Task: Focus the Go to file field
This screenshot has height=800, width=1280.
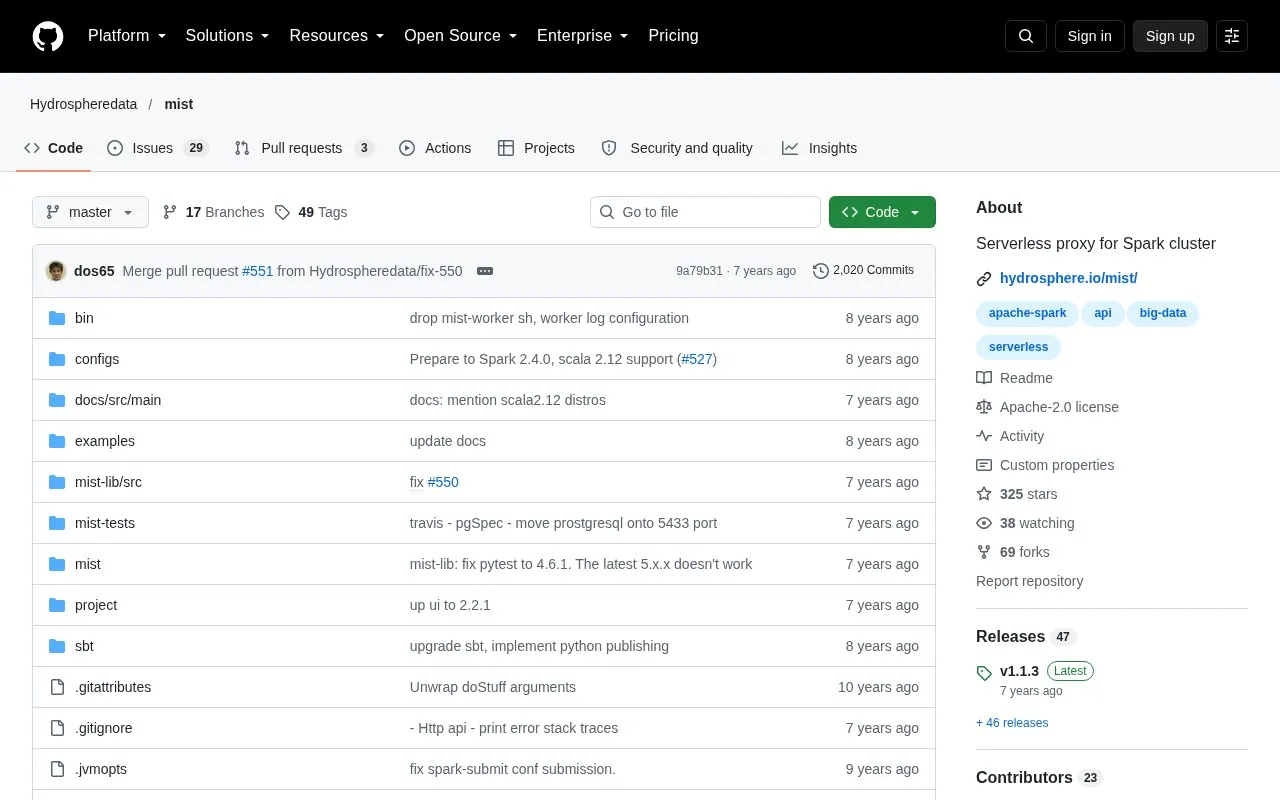Action: coord(705,212)
